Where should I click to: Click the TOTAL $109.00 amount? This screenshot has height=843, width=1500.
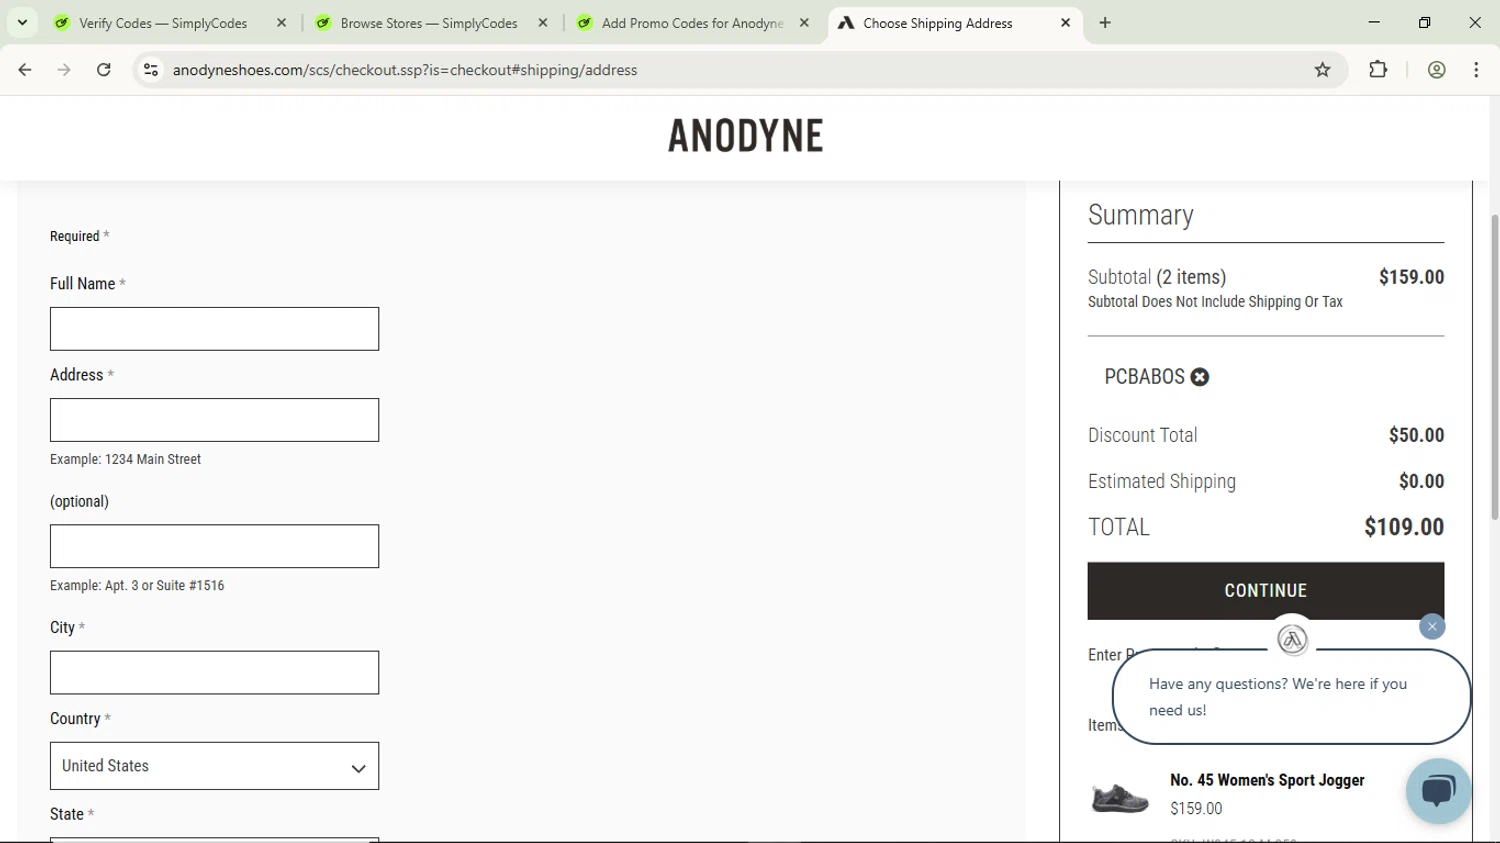pyautogui.click(x=1404, y=527)
